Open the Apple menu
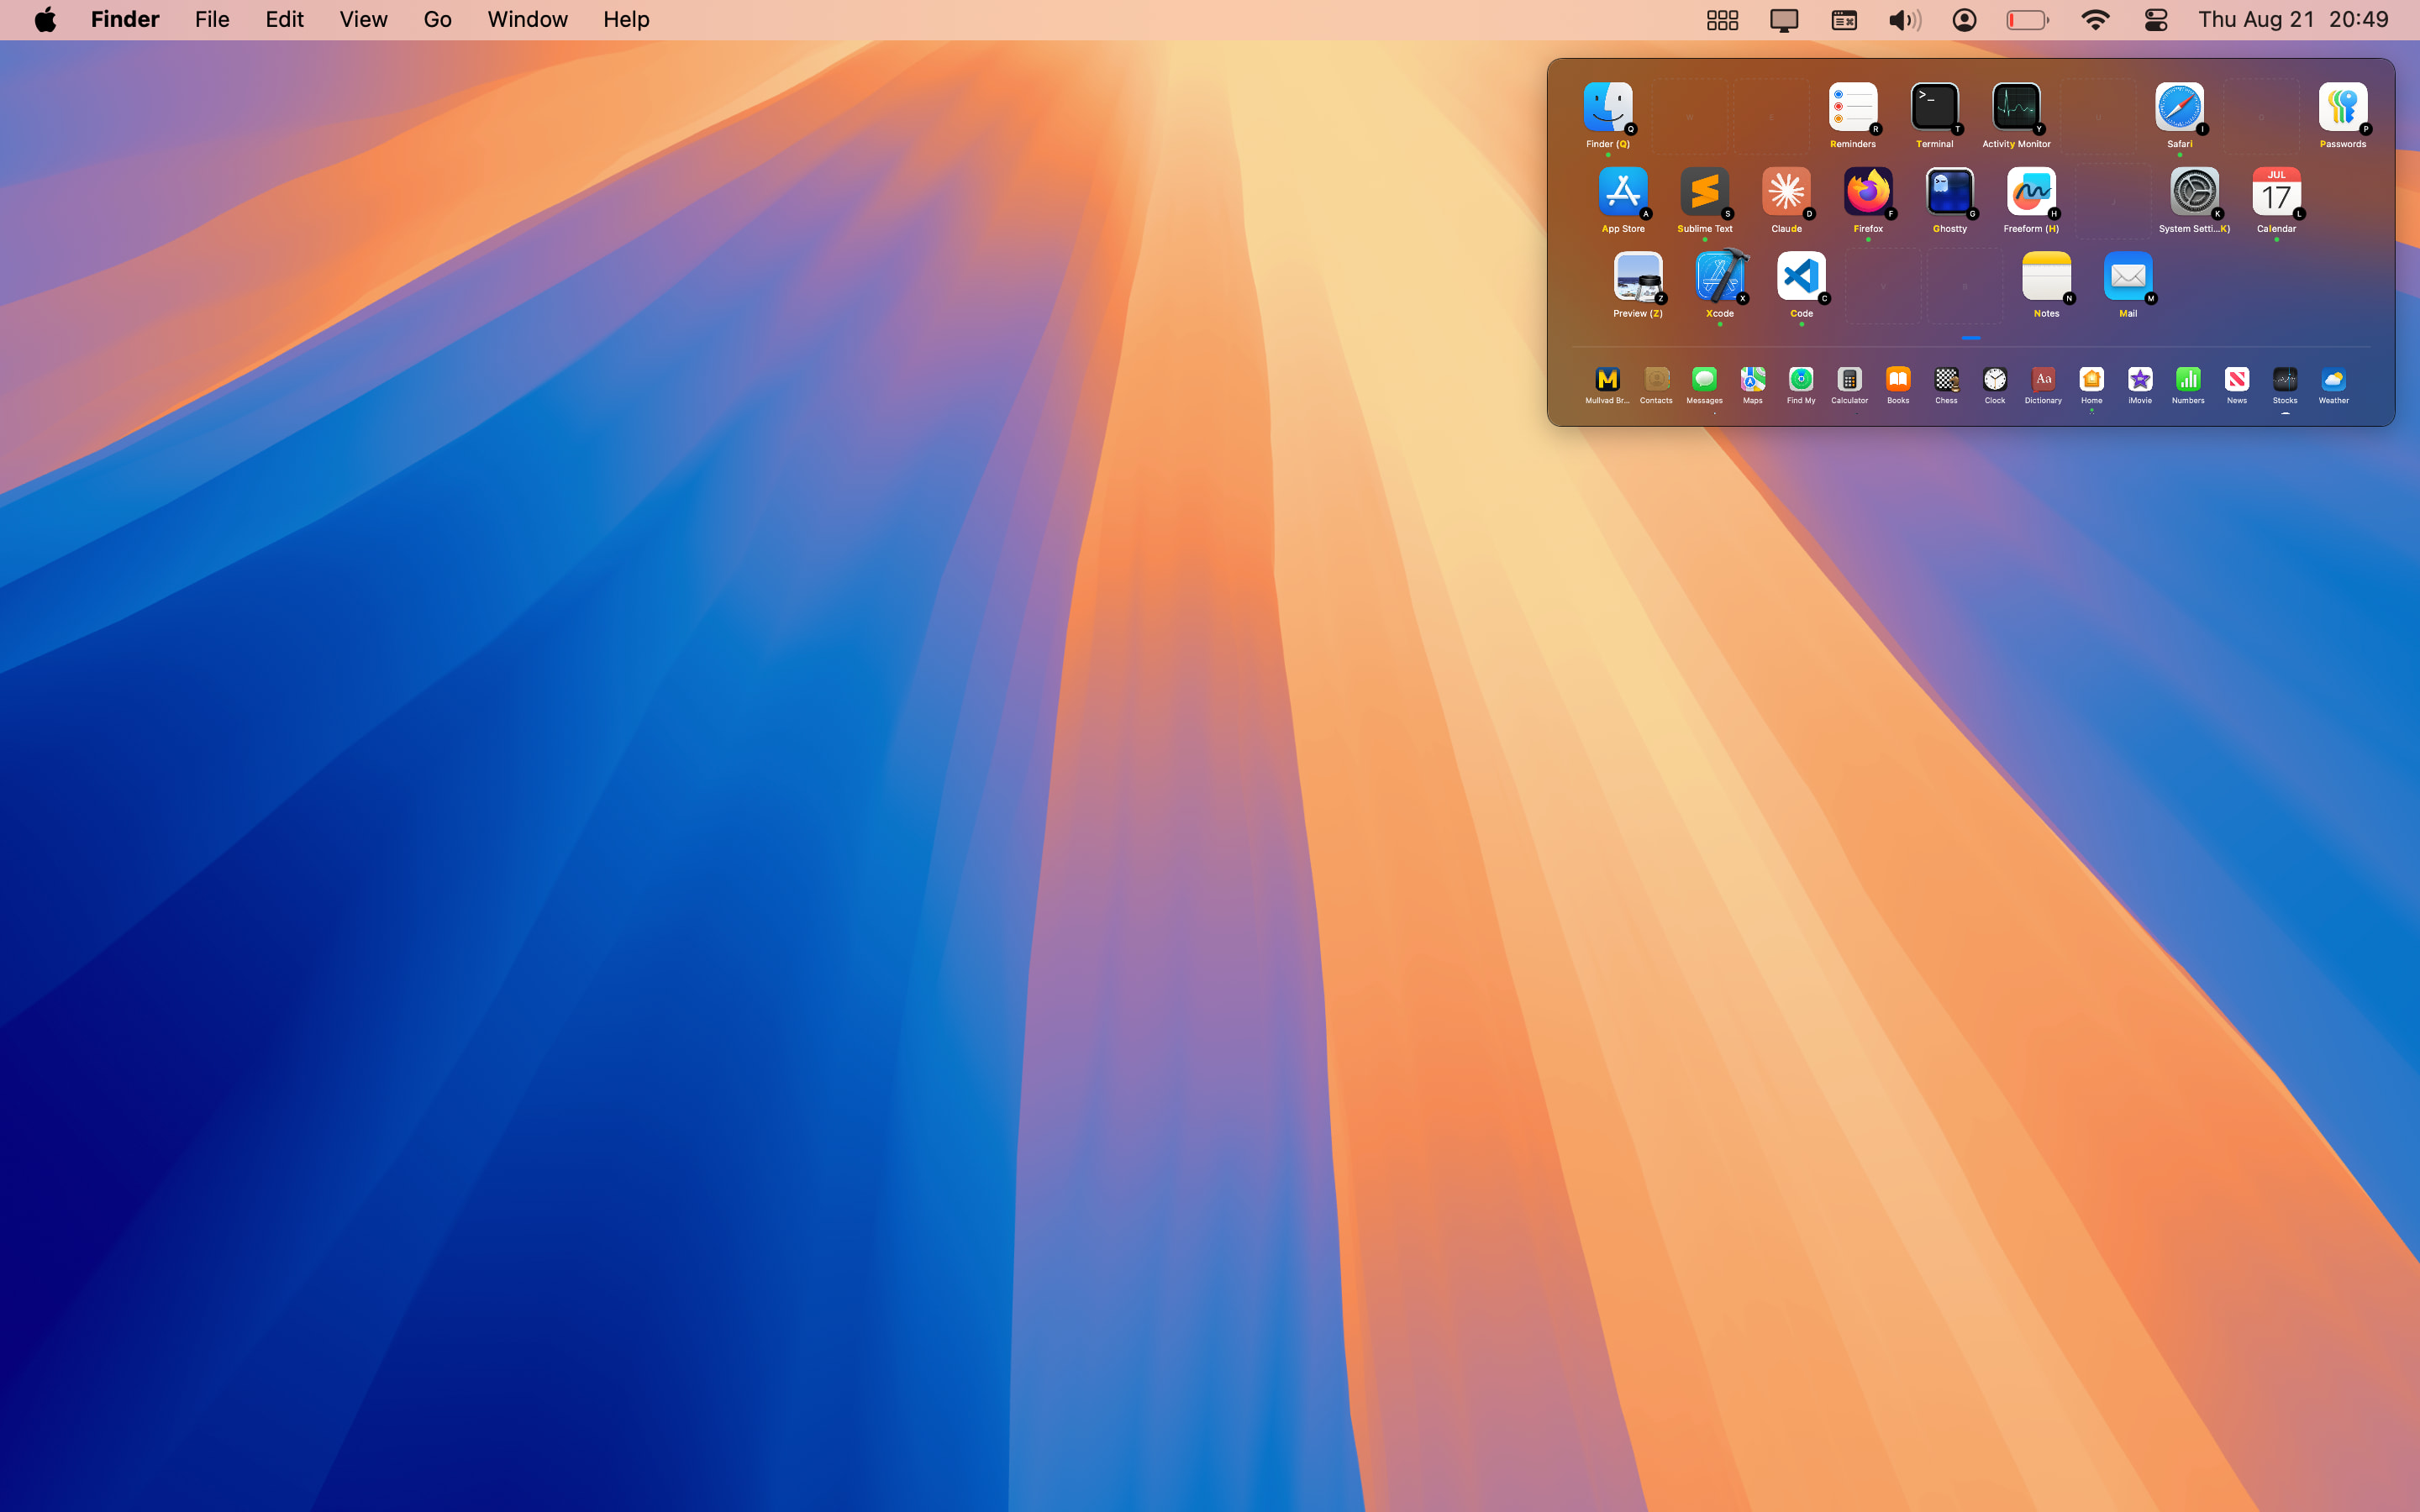 pos(45,20)
